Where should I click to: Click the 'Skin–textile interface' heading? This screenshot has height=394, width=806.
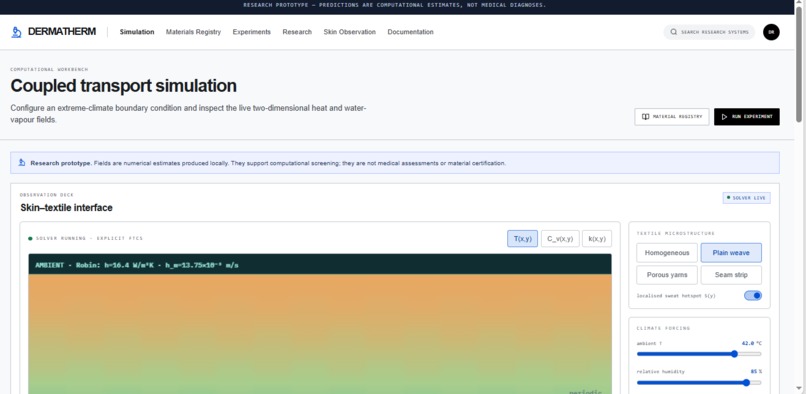[x=66, y=208]
